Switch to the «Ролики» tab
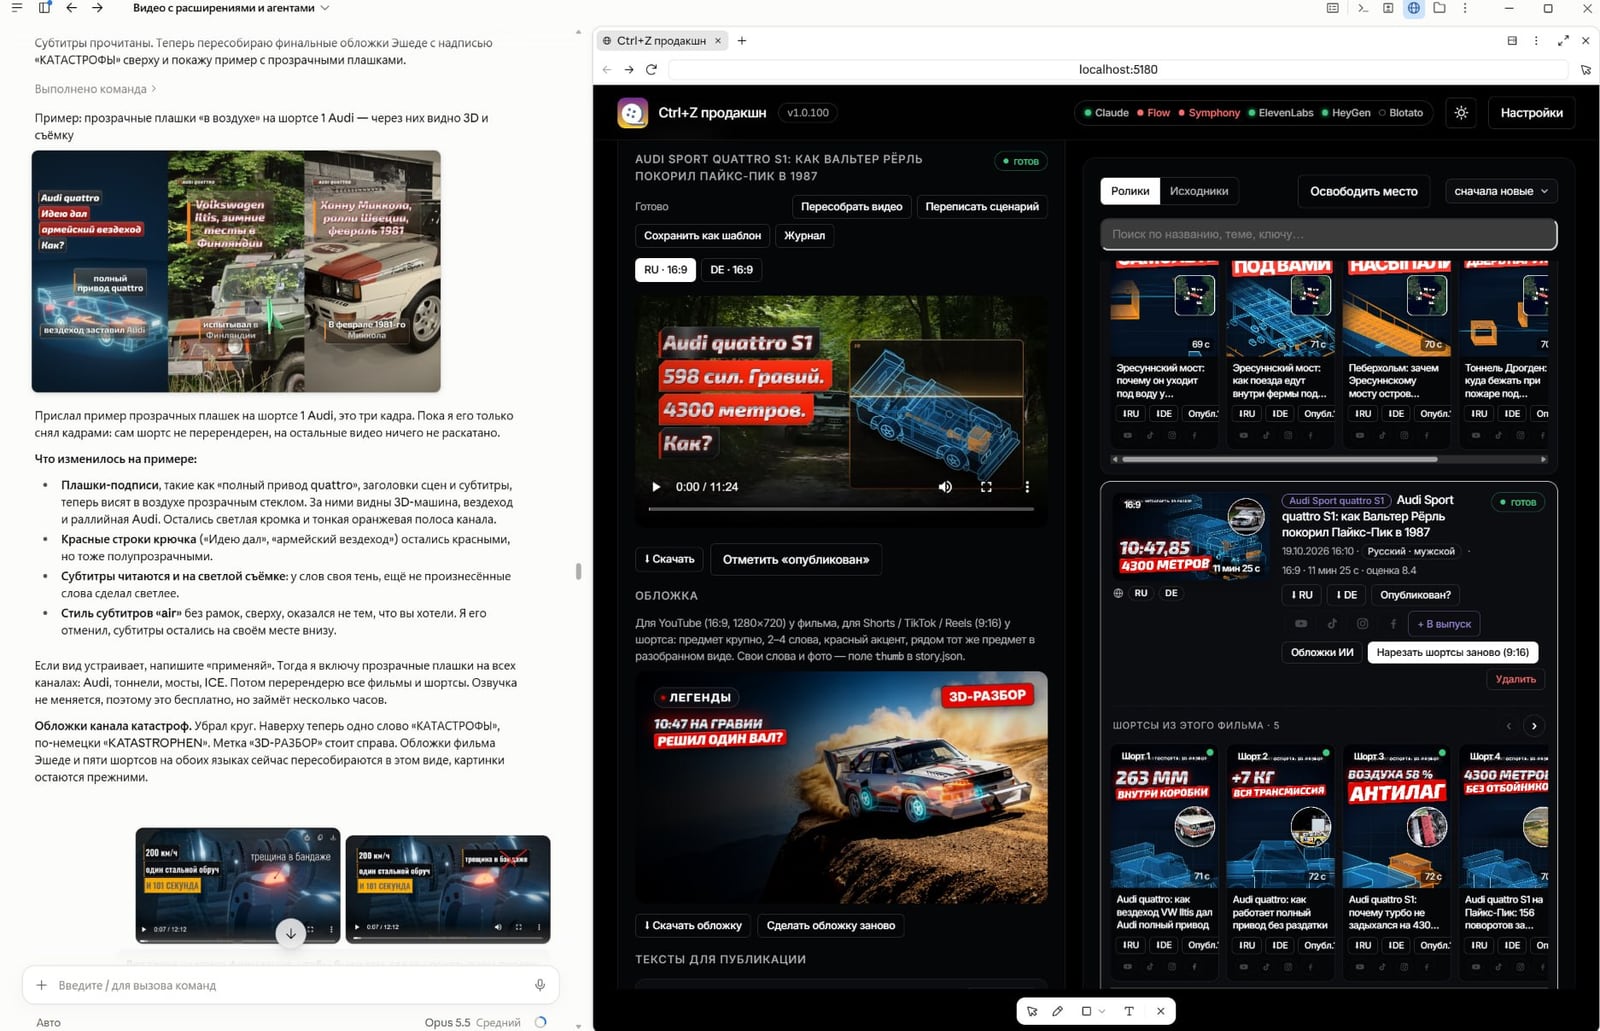The height and width of the screenshot is (1031, 1600). pos(1130,191)
